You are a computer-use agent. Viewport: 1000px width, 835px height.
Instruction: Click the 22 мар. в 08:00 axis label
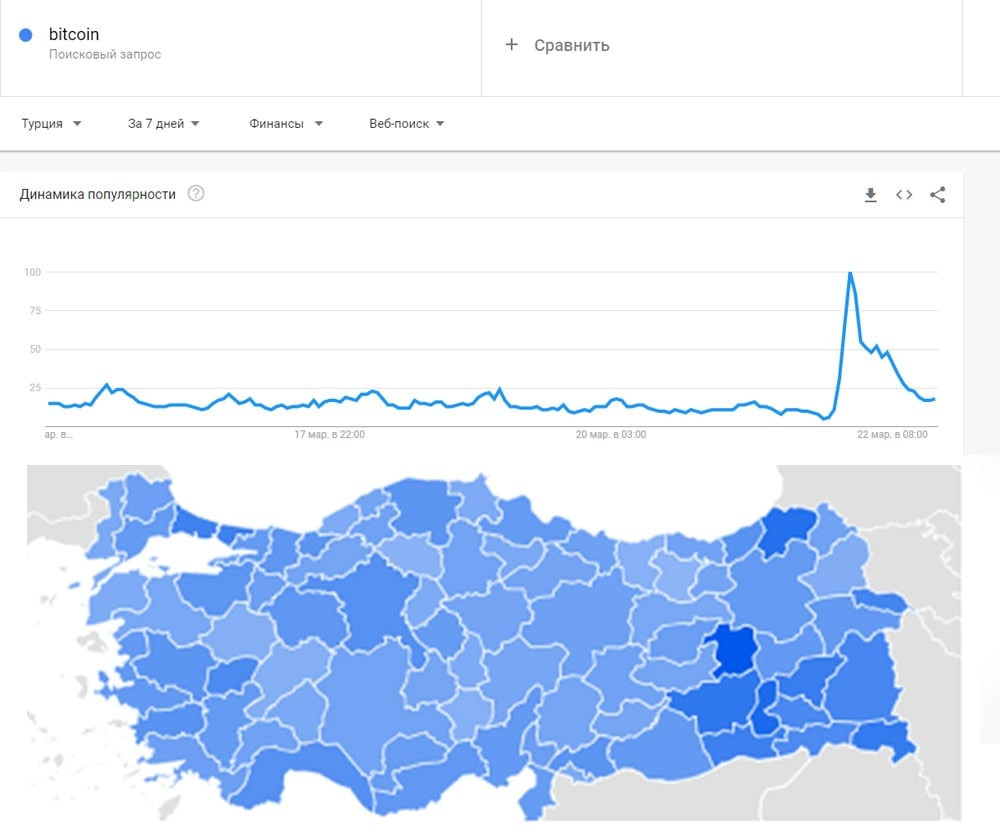(892, 434)
